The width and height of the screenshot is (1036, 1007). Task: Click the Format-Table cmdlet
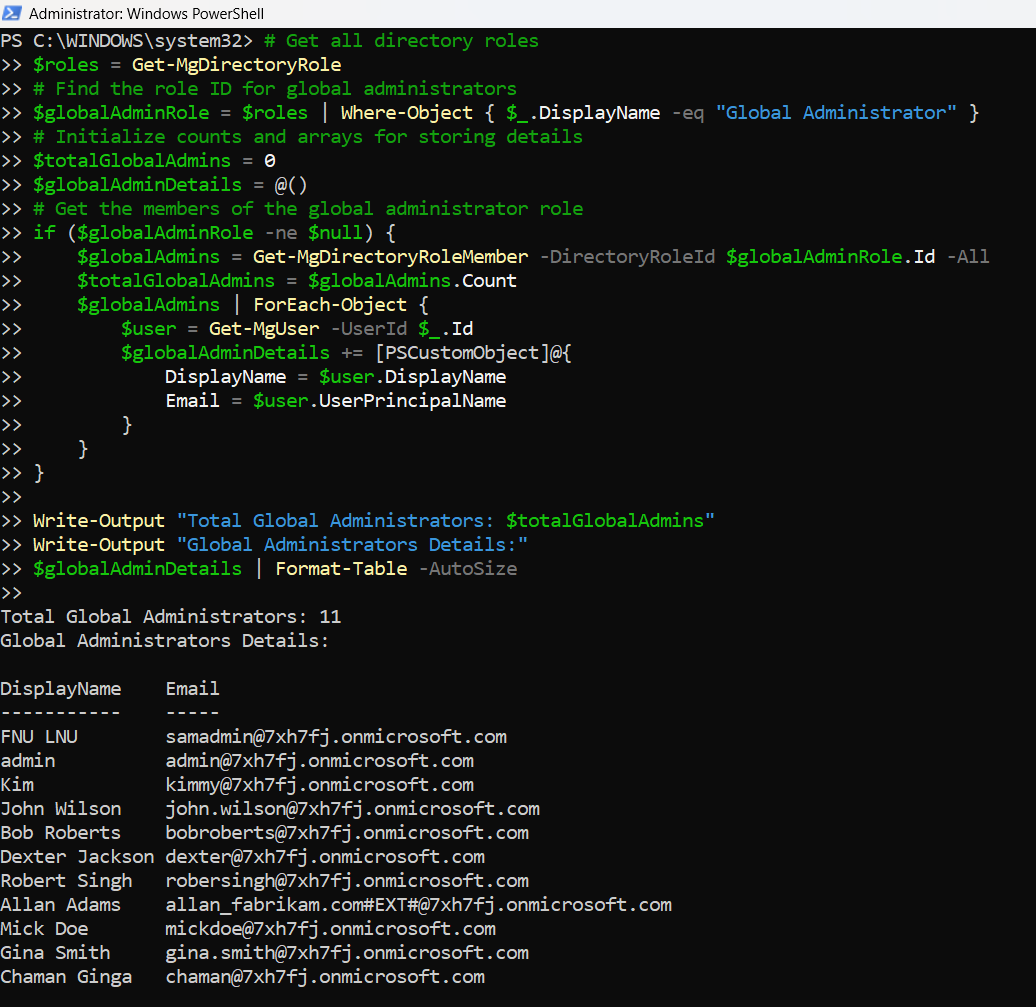click(x=341, y=569)
